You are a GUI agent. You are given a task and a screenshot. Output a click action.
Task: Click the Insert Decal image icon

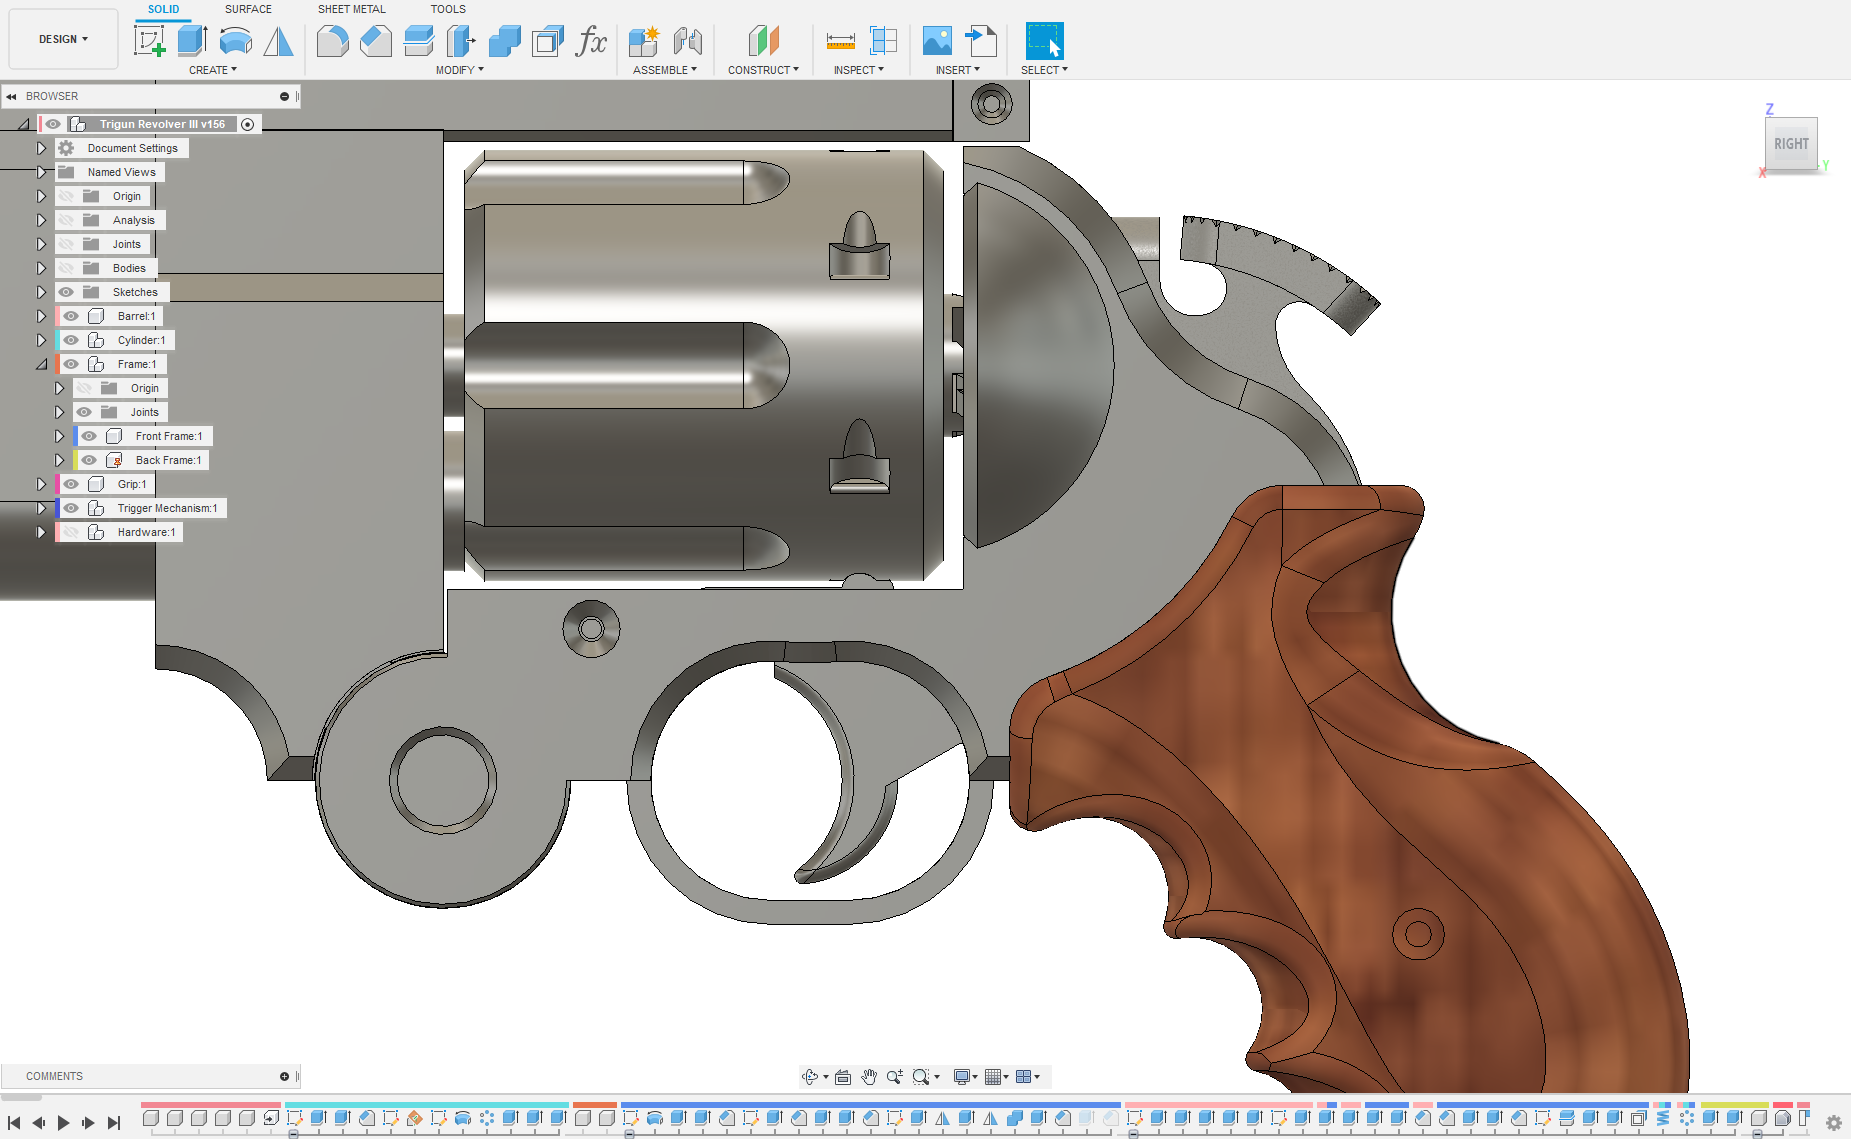(937, 41)
